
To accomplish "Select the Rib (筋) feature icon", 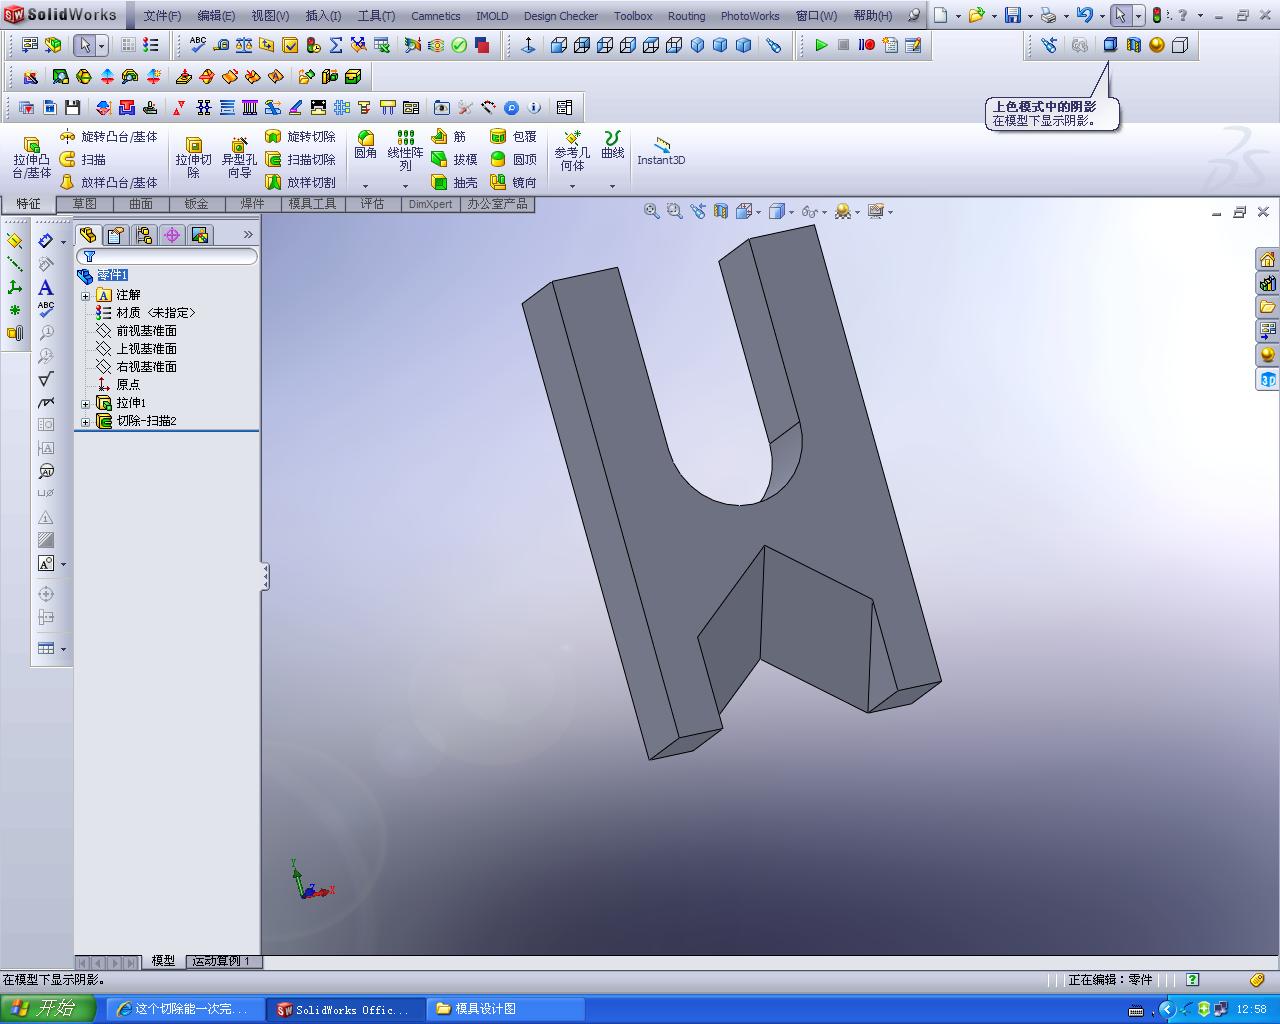I will (439, 136).
